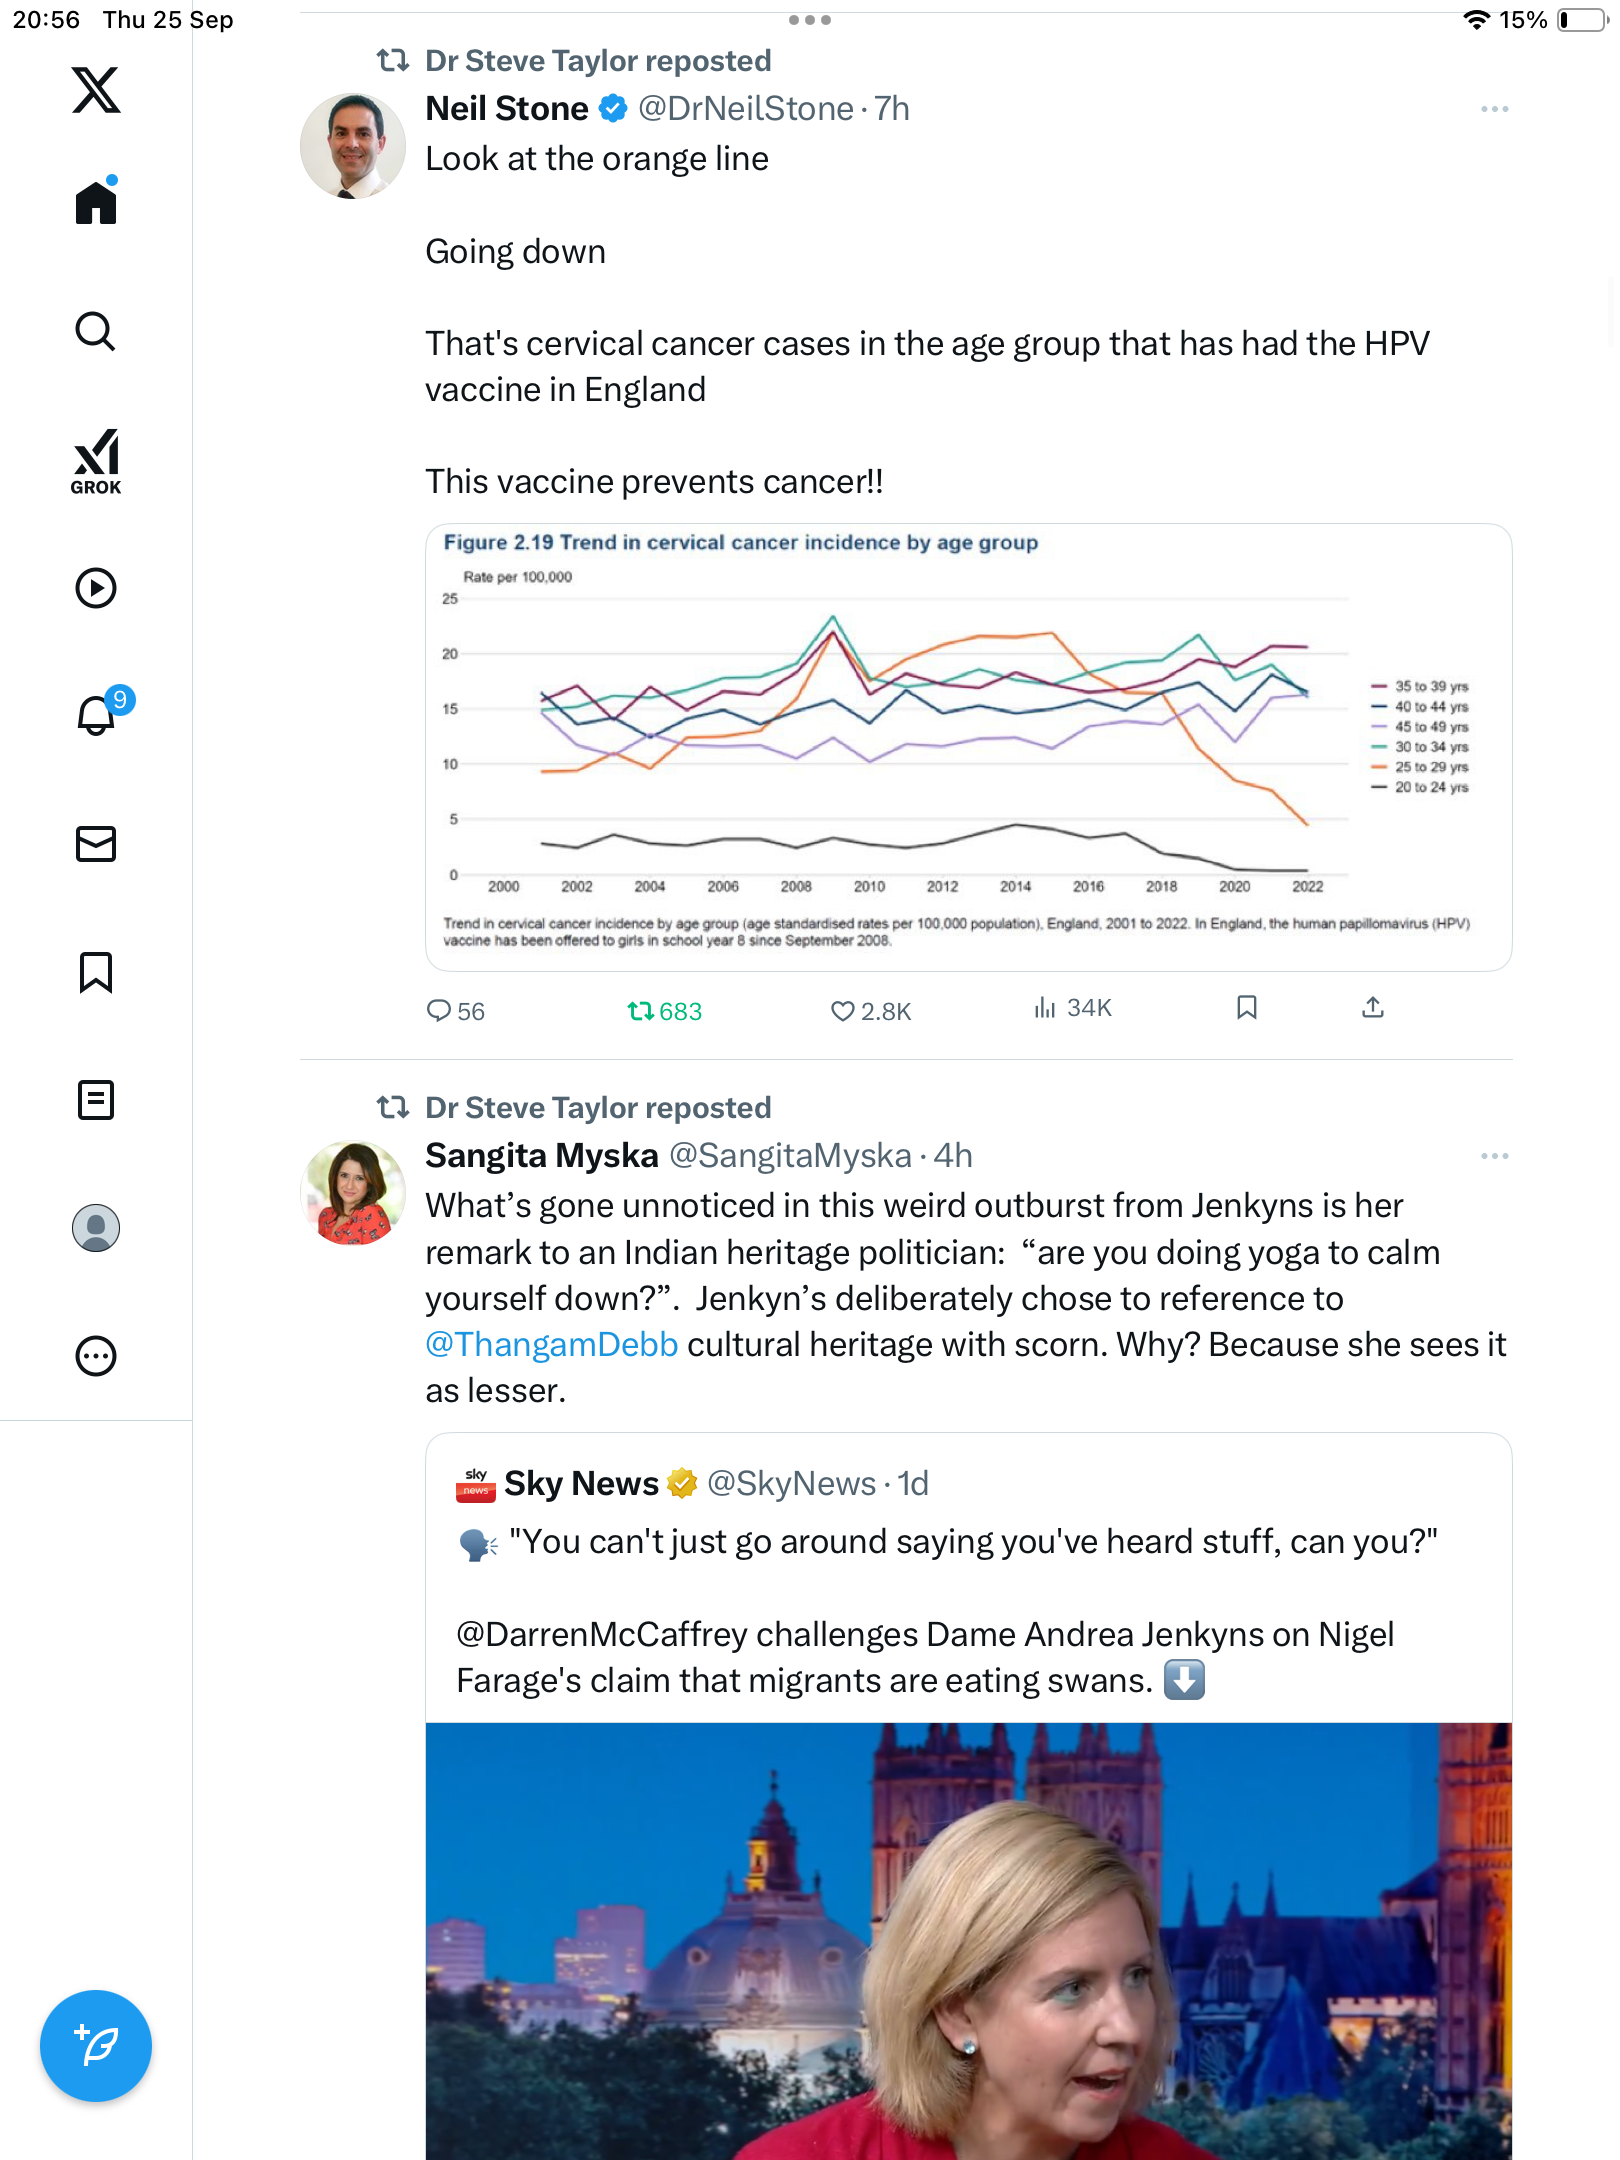This screenshot has width=1620, height=2160.
Task: Open more options on Neil Stone's post
Action: coord(1494,109)
